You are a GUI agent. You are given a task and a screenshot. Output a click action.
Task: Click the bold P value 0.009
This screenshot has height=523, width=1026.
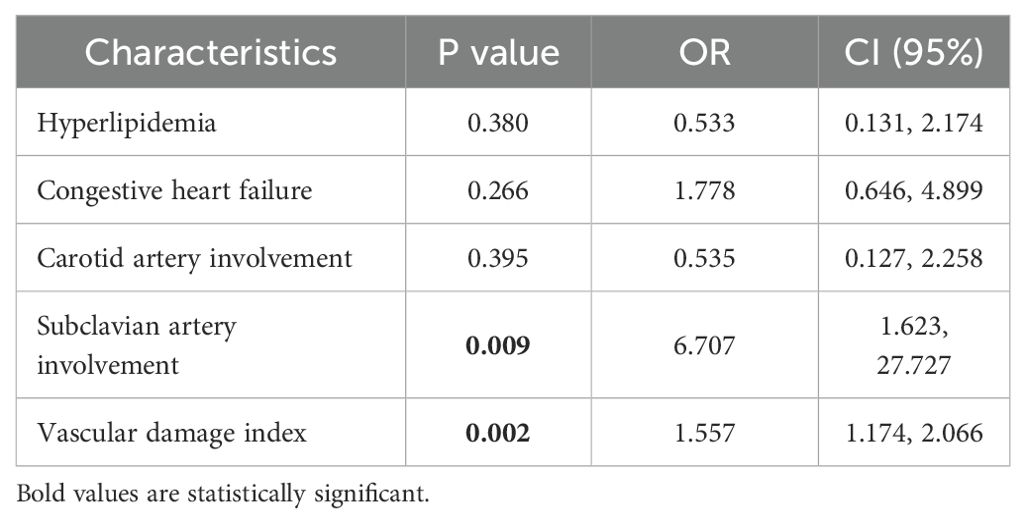(x=498, y=344)
